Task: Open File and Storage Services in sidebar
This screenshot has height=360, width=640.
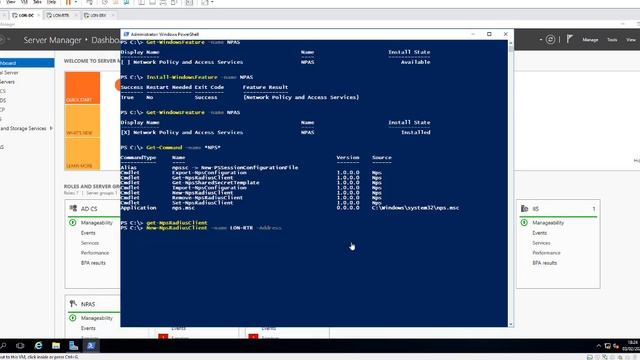Action: 23,128
